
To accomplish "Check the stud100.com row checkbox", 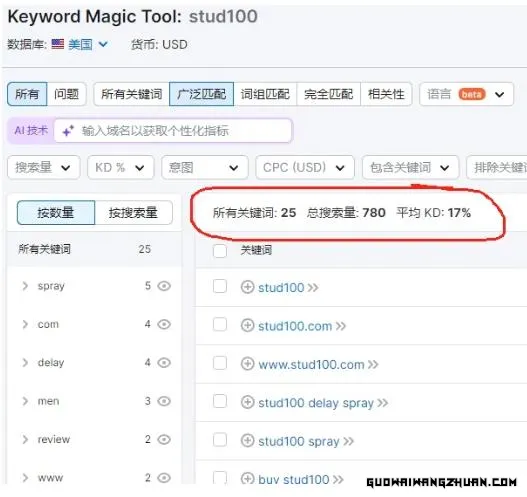I will point(220,325).
